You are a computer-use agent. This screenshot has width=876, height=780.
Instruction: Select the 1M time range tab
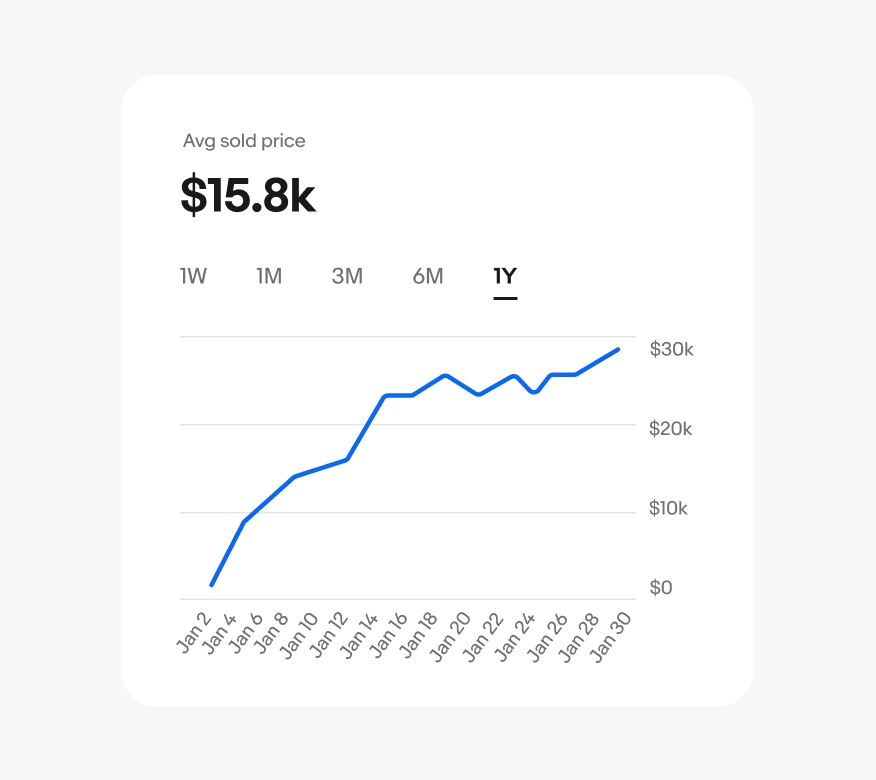pyautogui.click(x=269, y=276)
